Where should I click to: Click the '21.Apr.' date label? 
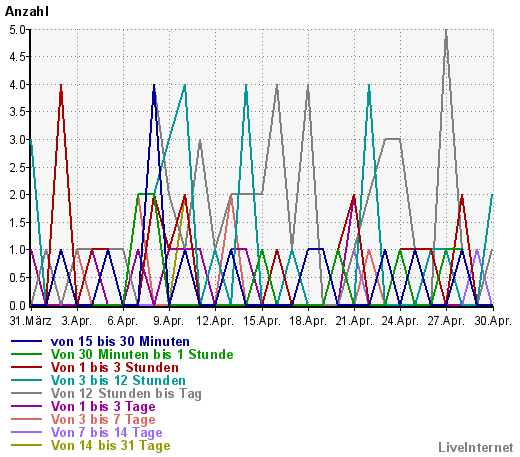pos(354,321)
